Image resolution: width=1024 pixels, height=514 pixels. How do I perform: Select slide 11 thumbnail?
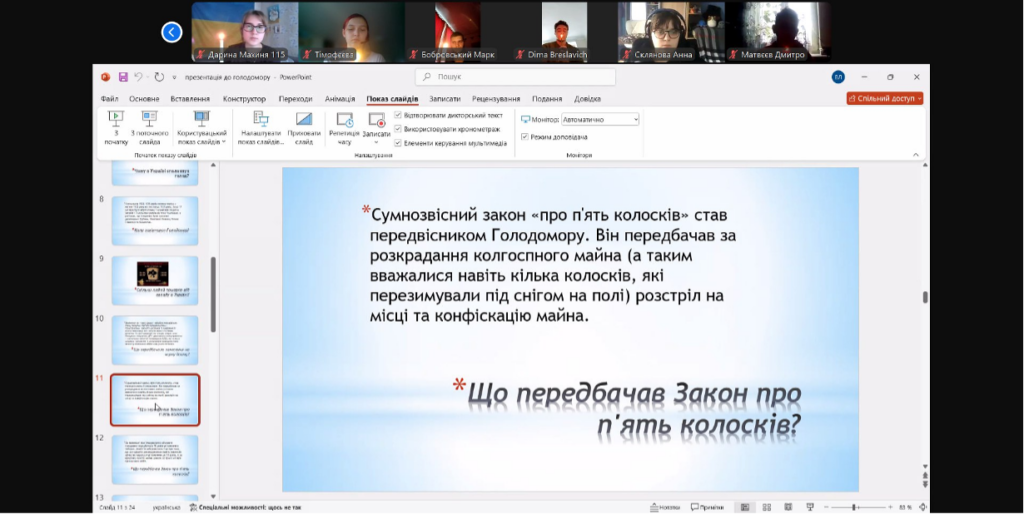[155, 400]
